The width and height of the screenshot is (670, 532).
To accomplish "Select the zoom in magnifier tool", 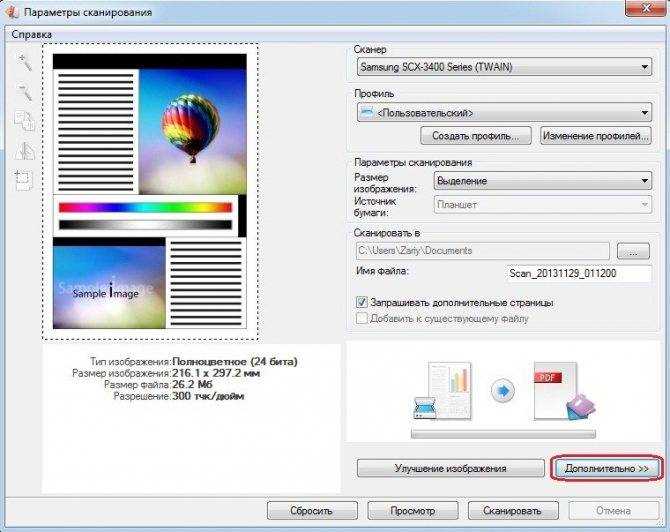I will [24, 62].
